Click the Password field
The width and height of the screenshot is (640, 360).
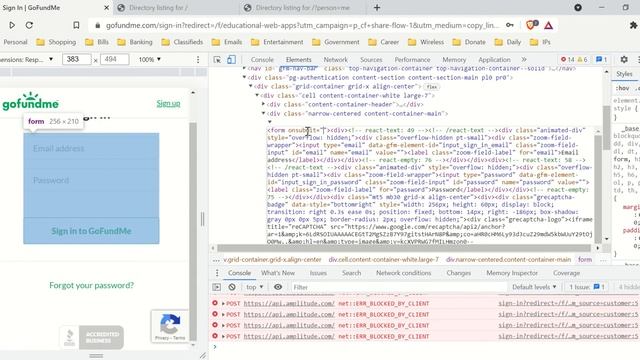coord(91,180)
